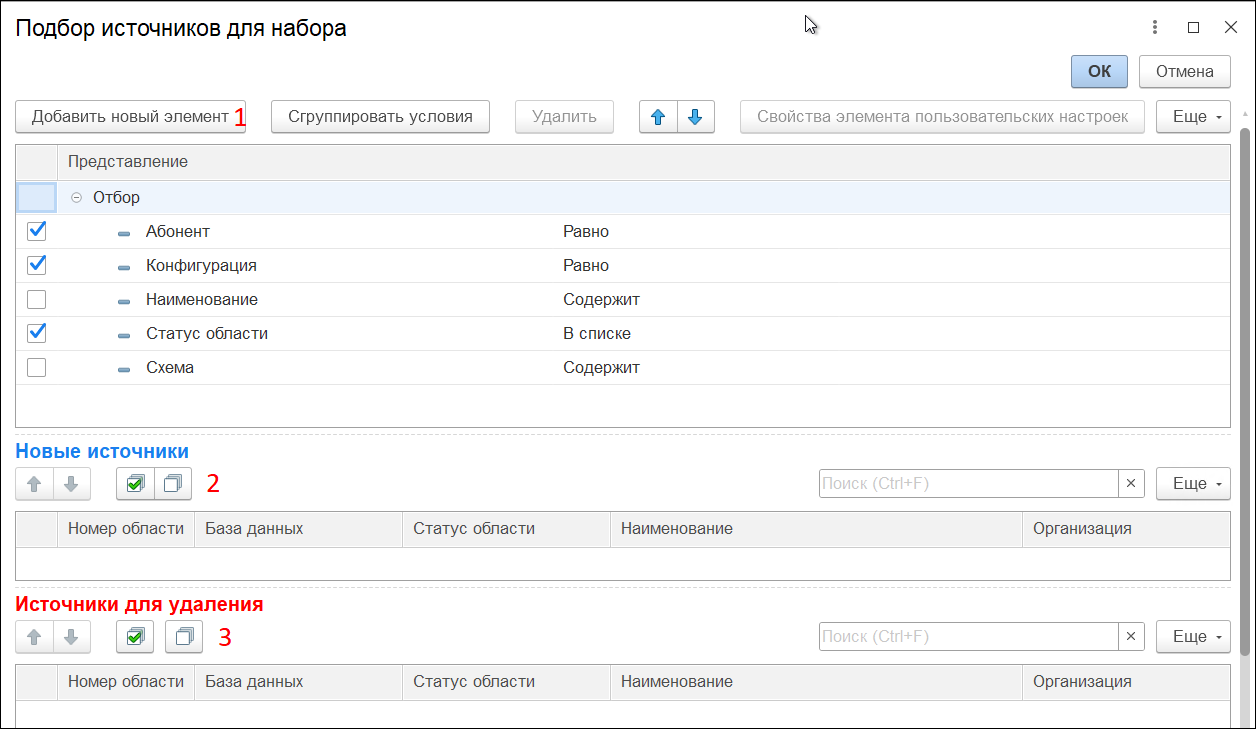Click the dash icon next to Абонент

(124, 233)
